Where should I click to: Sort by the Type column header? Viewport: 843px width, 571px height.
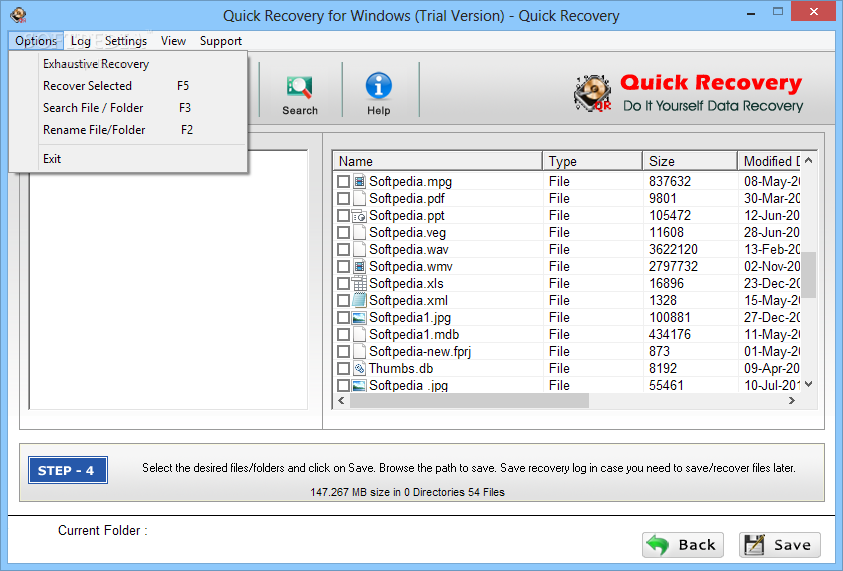(592, 161)
